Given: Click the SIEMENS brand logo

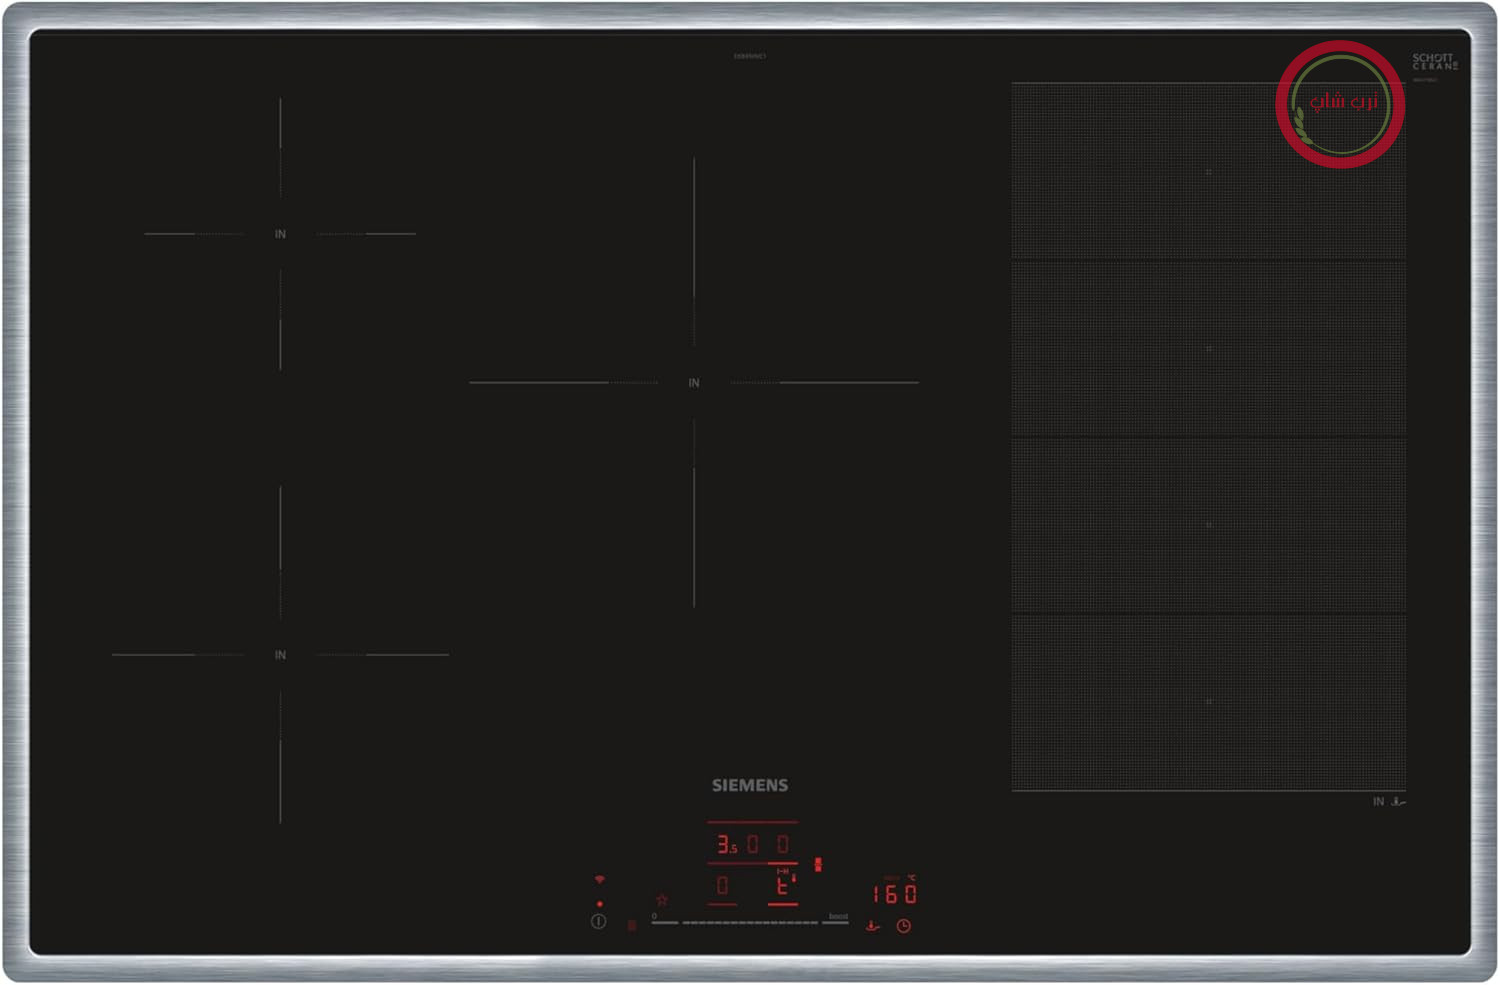Looking at the screenshot, I should coord(750,786).
